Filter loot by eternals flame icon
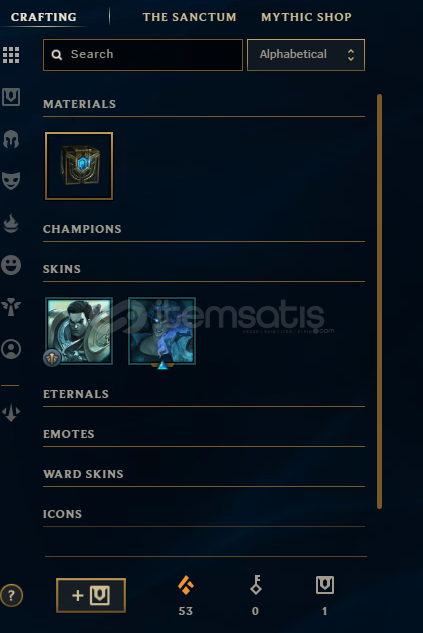This screenshot has height=633, width=423. pyautogui.click(x=11, y=223)
